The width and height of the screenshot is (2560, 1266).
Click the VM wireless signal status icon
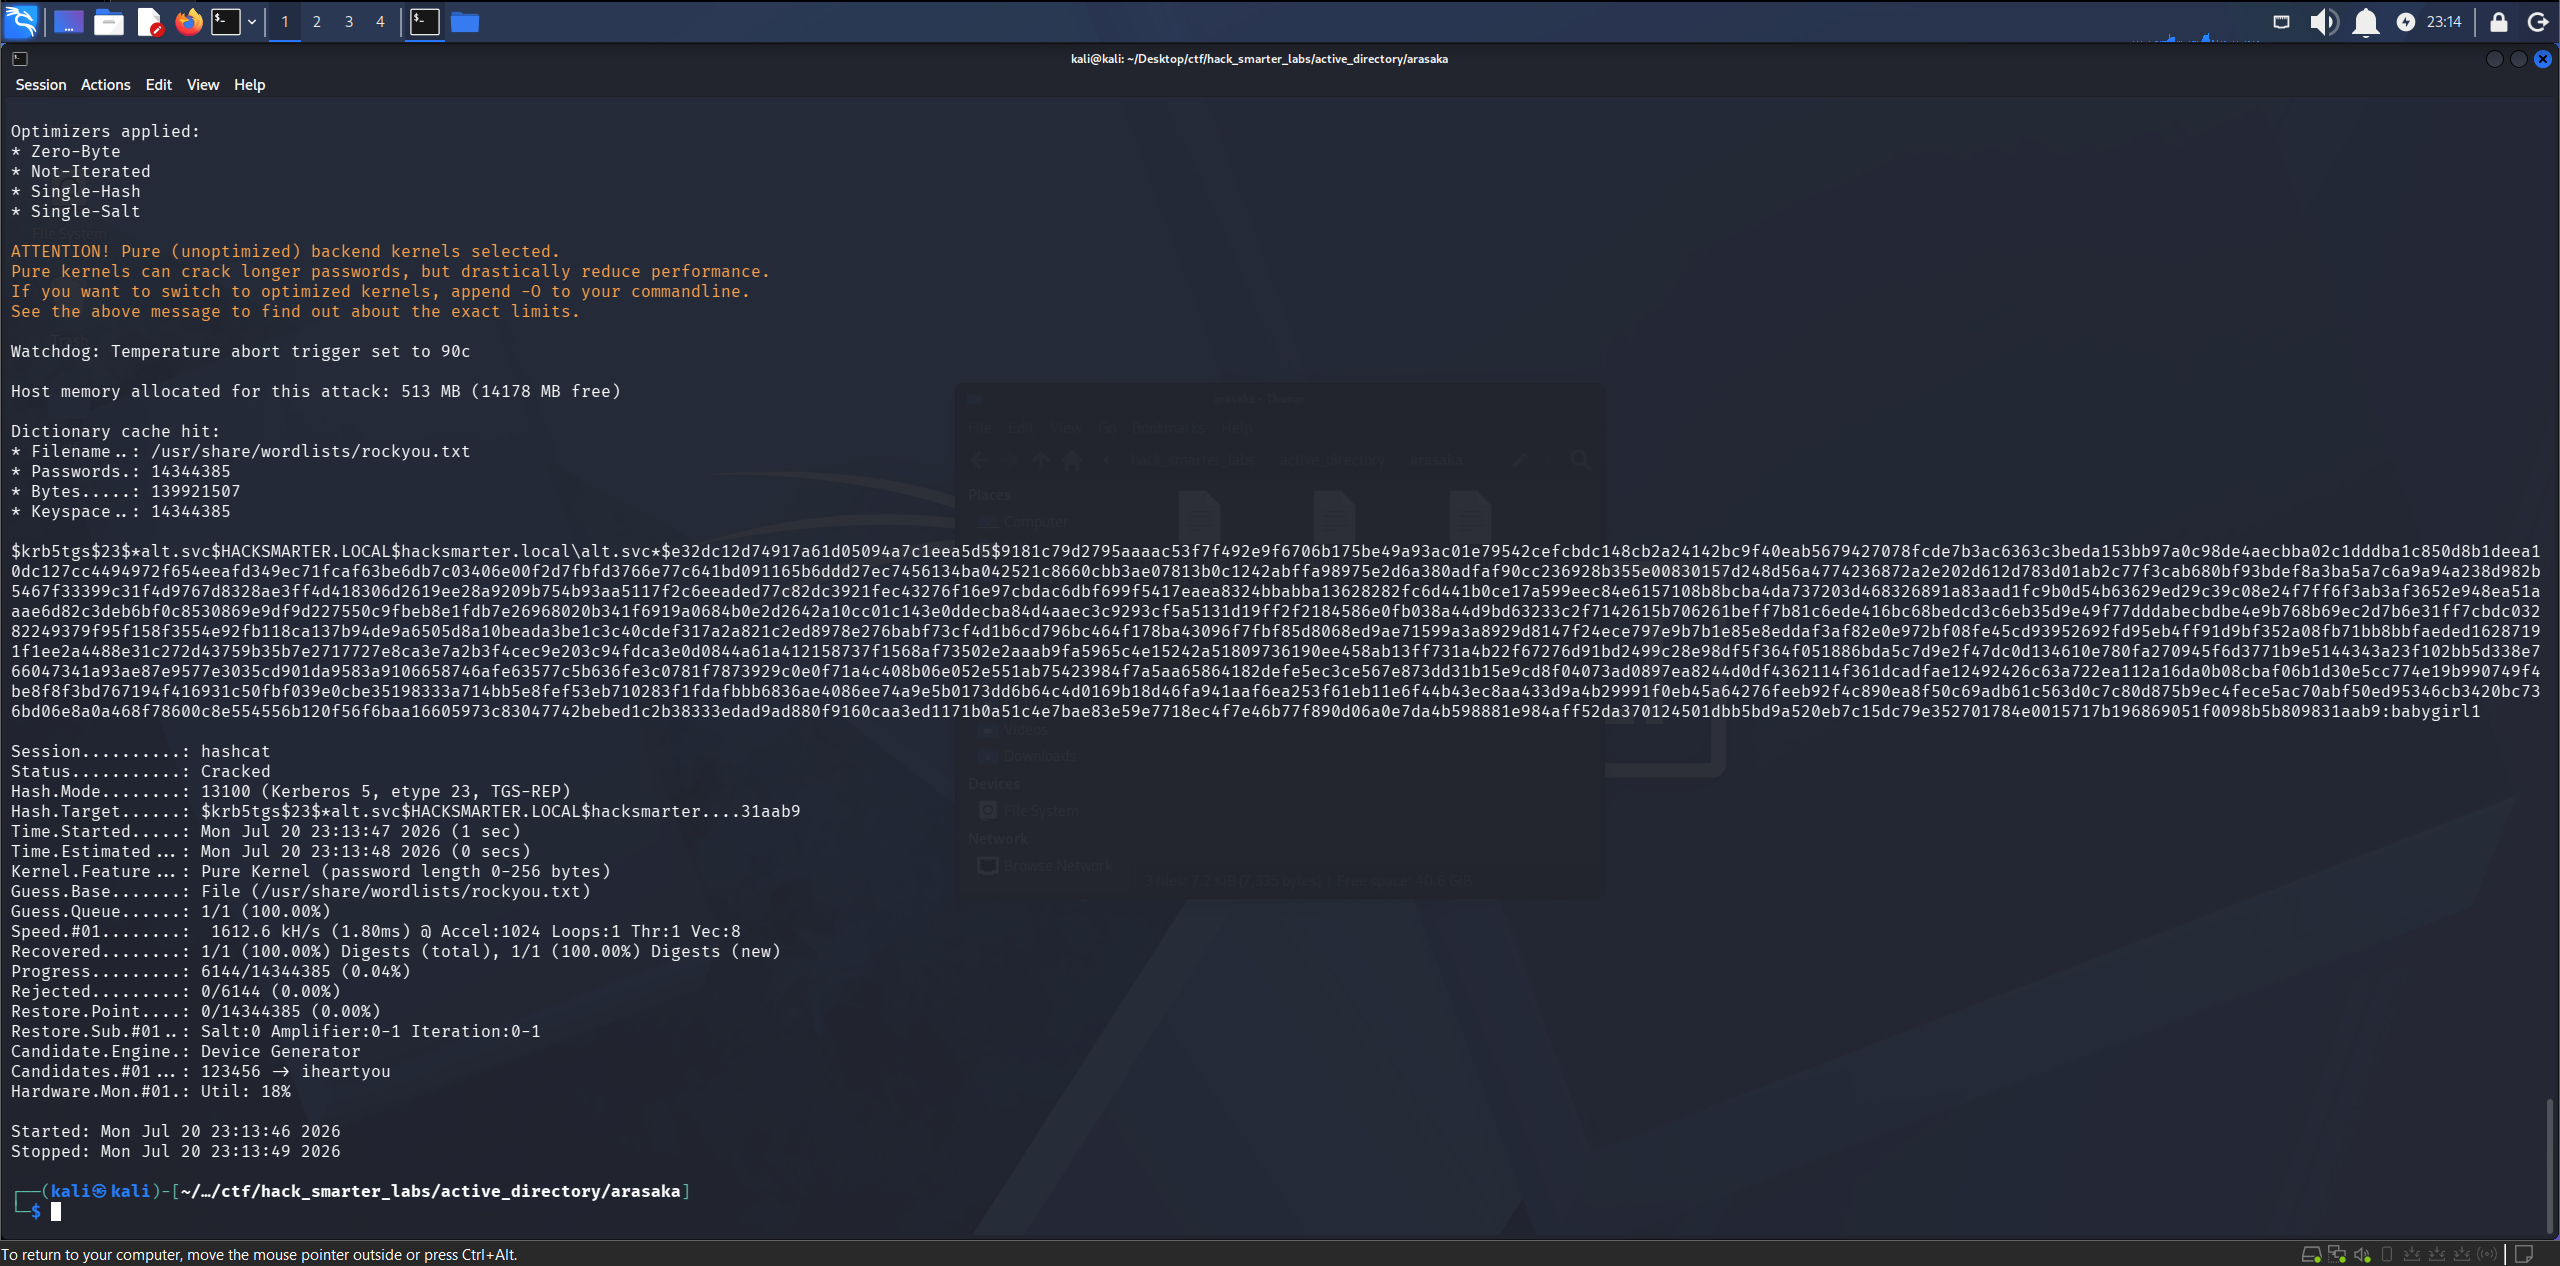point(2487,1254)
